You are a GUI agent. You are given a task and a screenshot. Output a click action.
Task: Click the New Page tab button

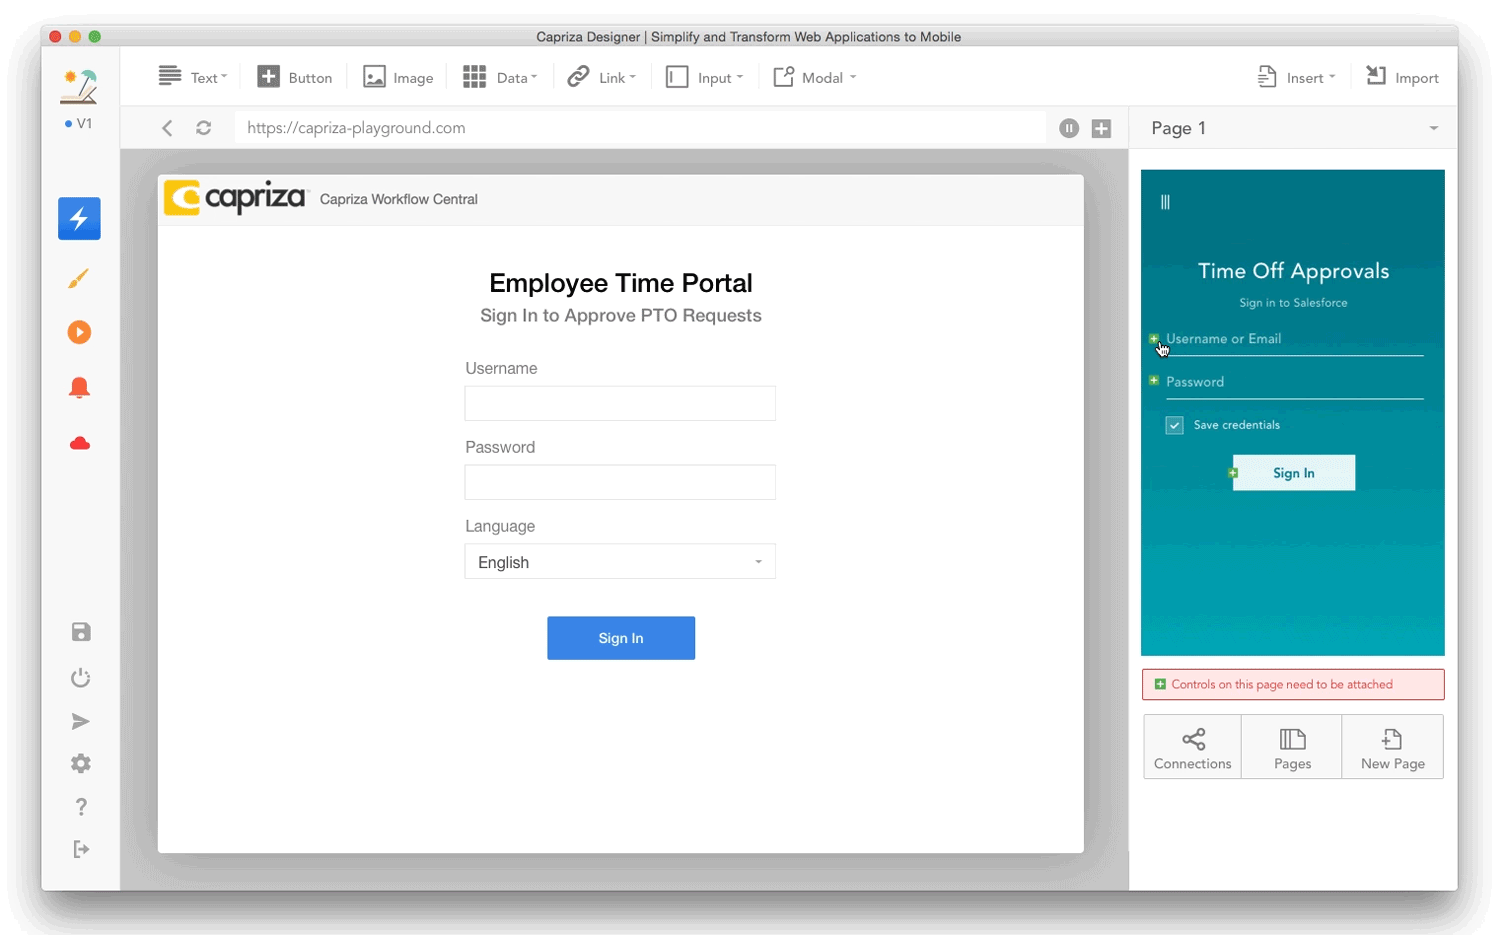click(x=1393, y=747)
